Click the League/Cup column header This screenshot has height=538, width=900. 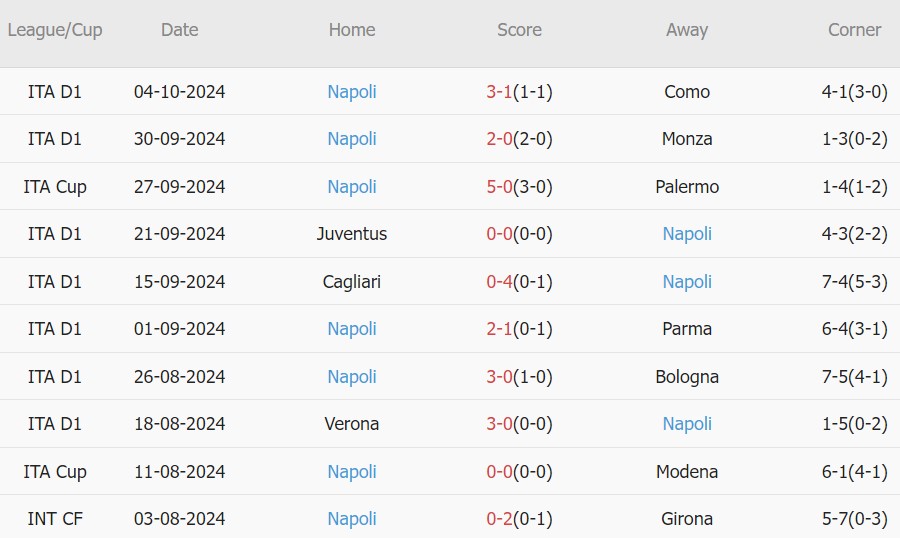pyautogui.click(x=55, y=30)
